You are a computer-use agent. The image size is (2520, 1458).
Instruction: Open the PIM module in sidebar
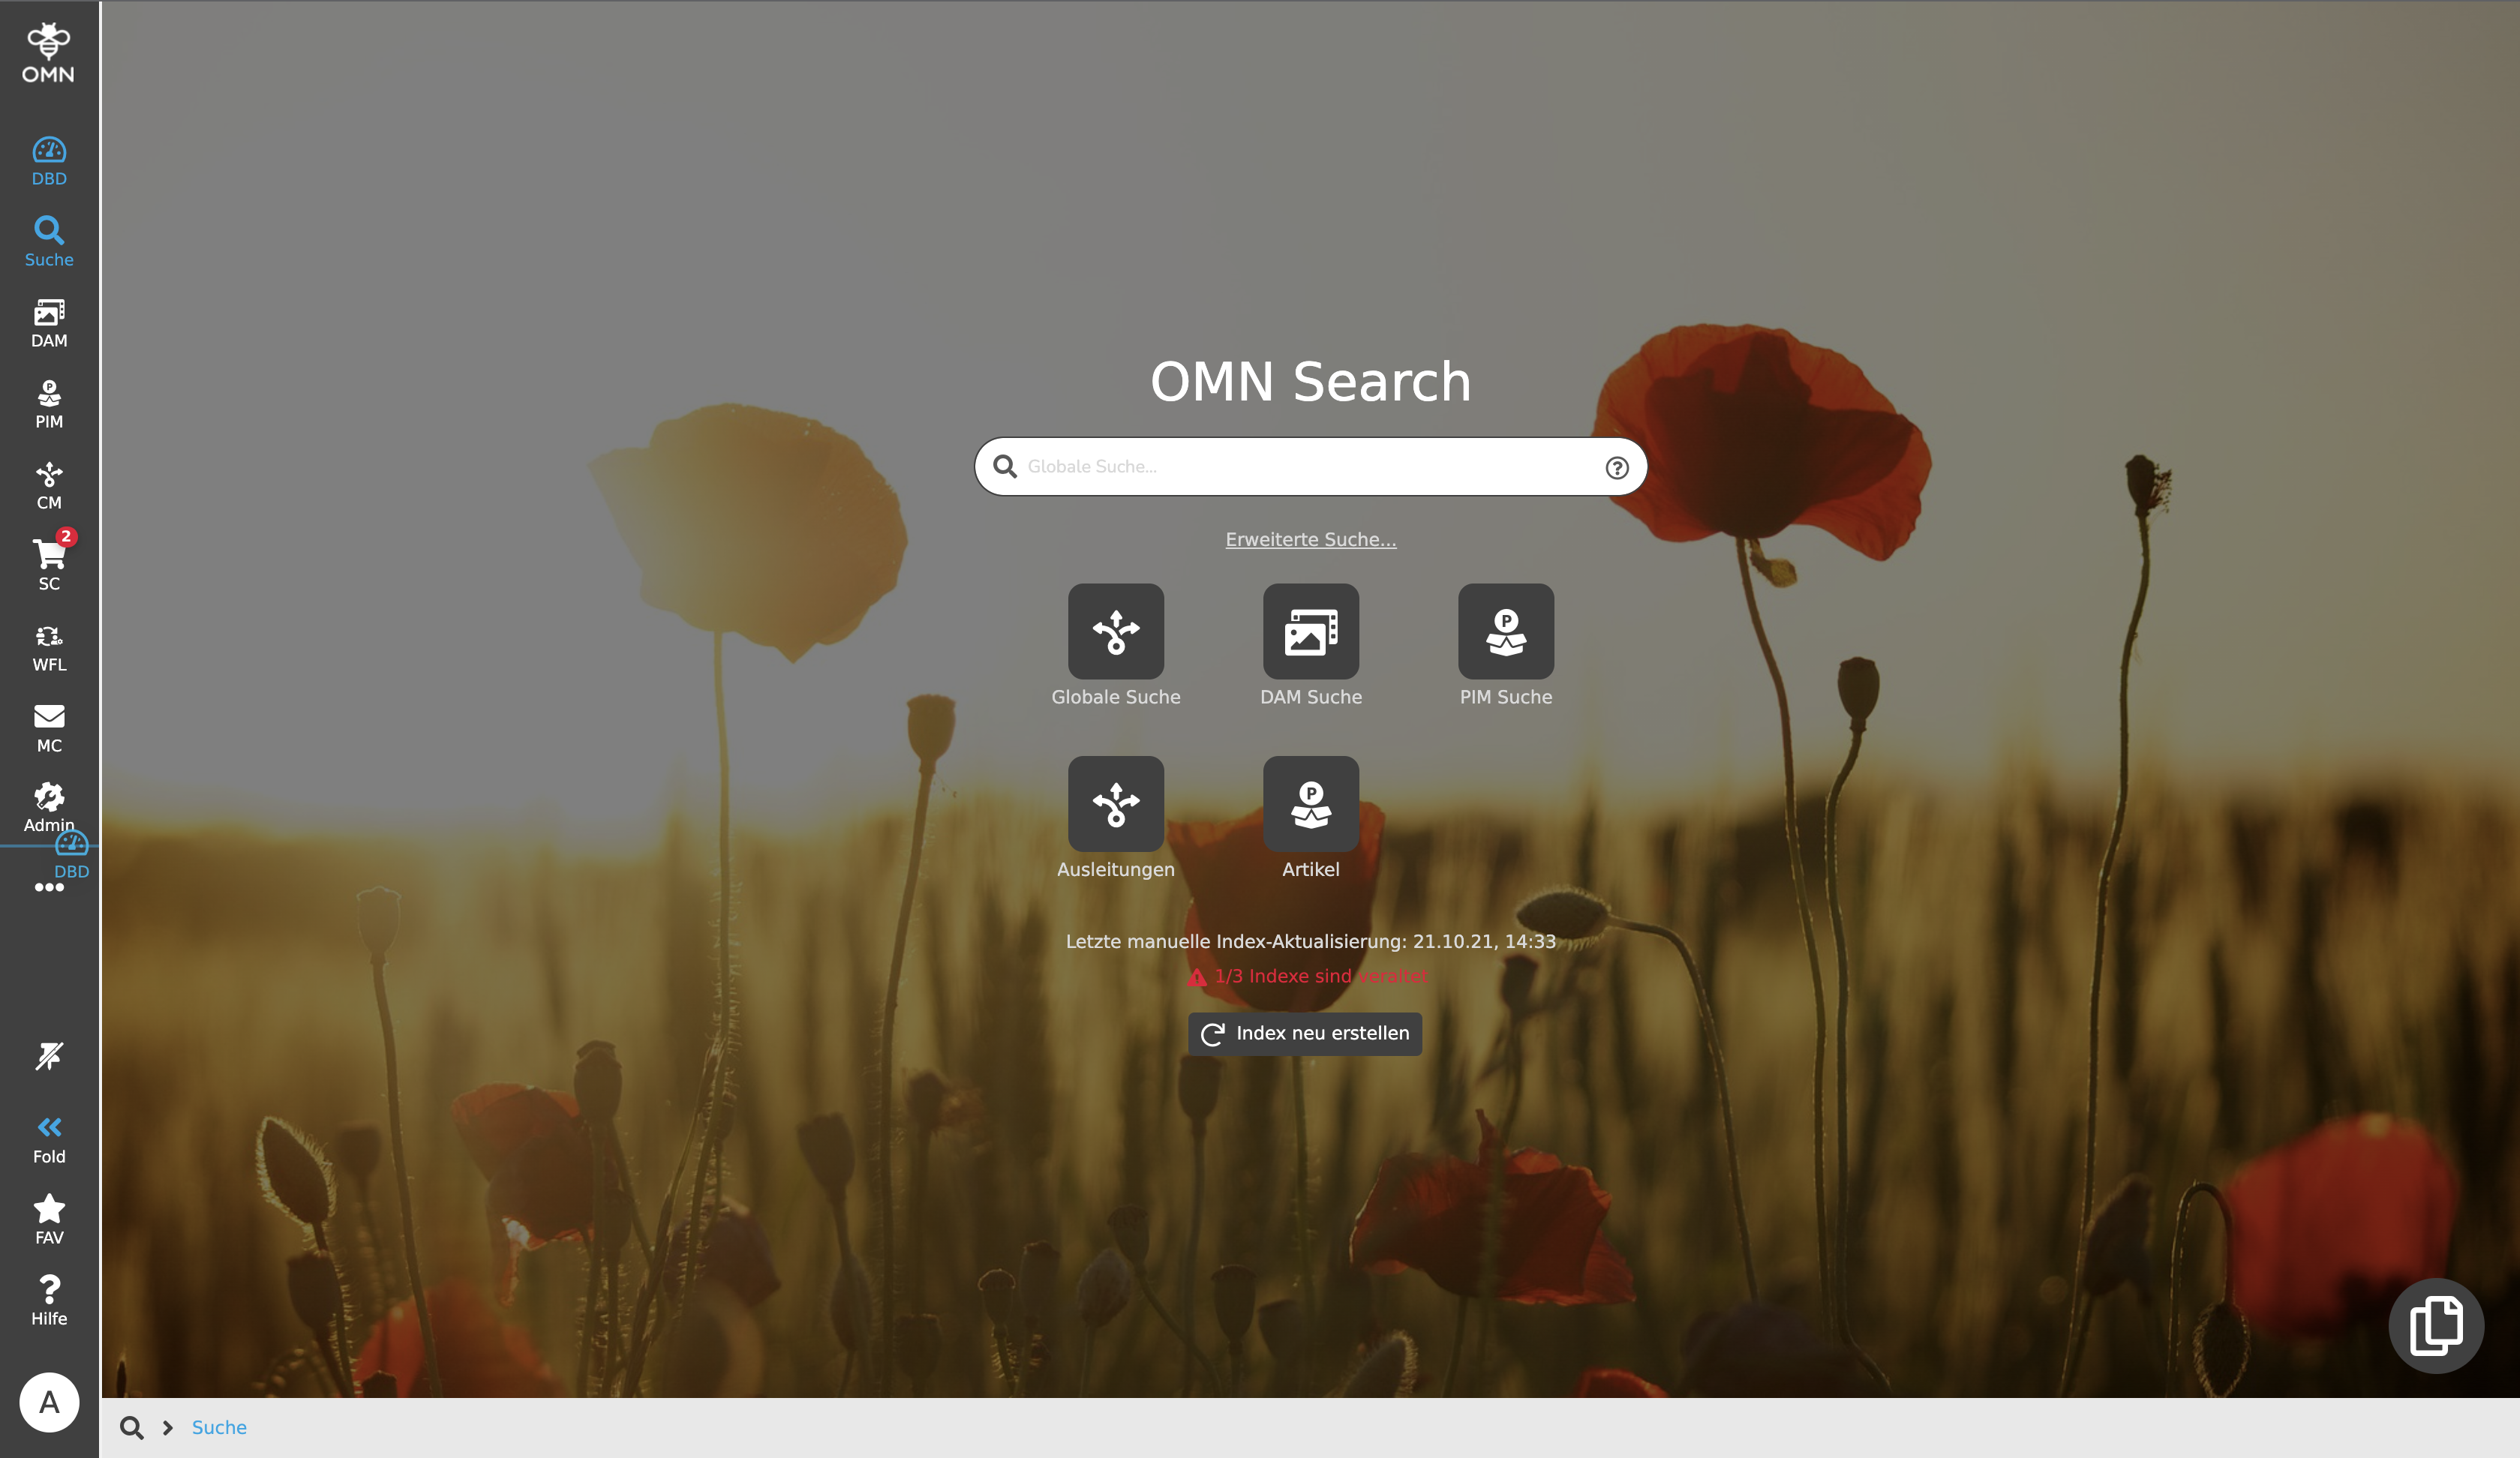tap(48, 404)
